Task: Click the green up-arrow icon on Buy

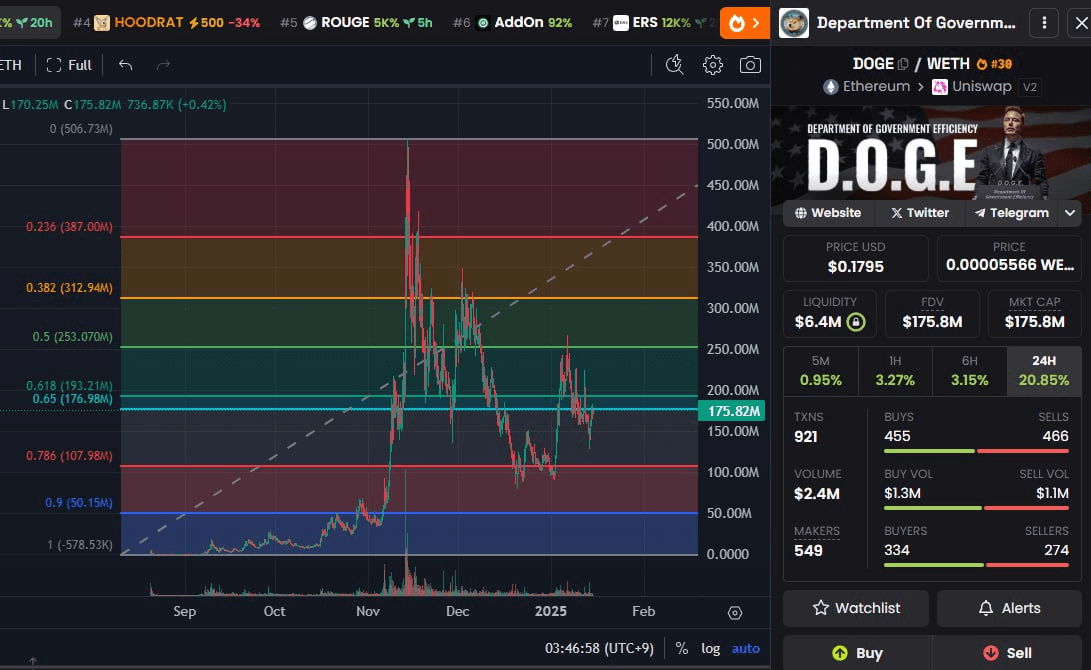Action: pos(841,653)
